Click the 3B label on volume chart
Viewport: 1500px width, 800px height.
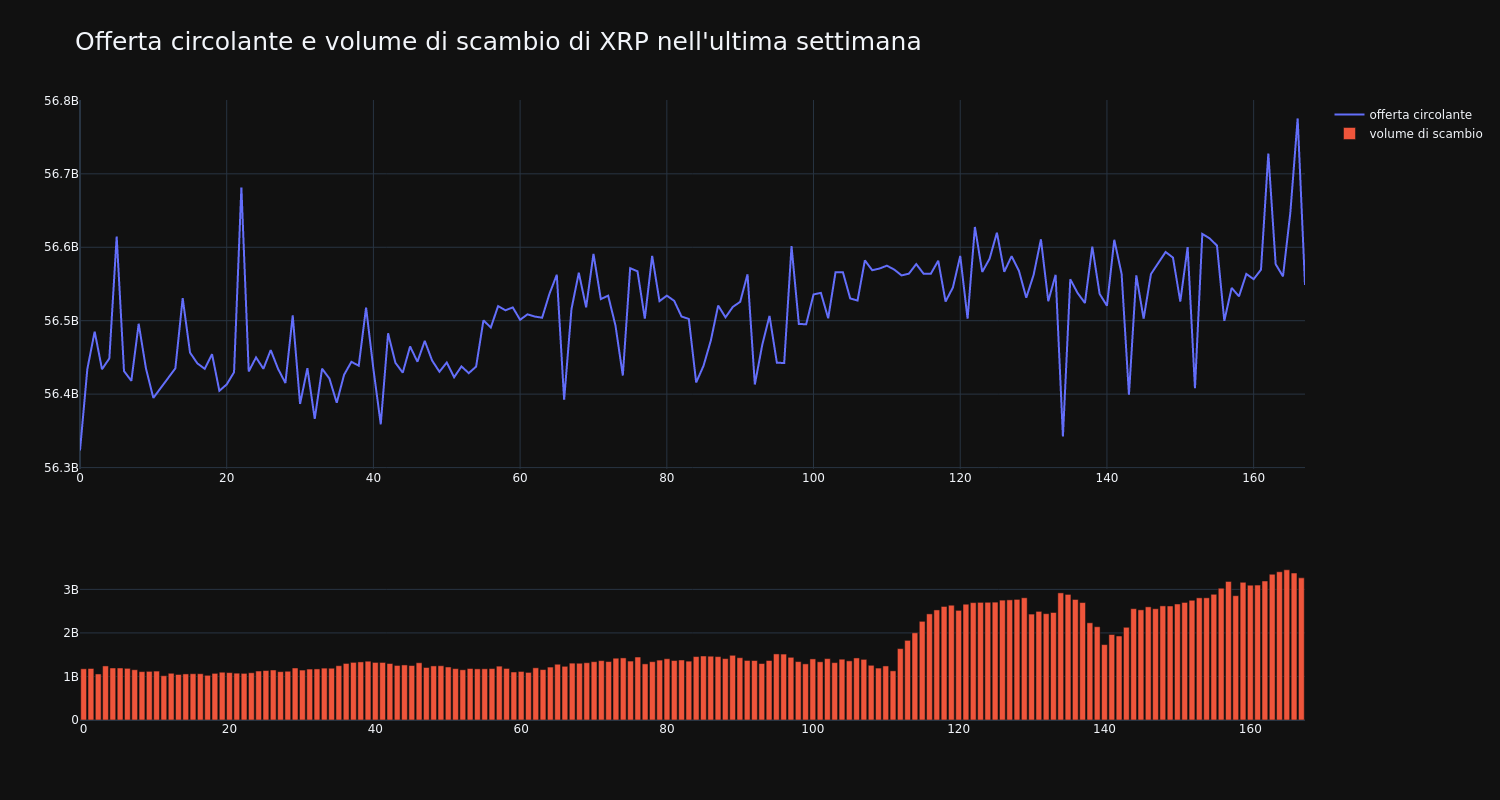tap(70, 589)
